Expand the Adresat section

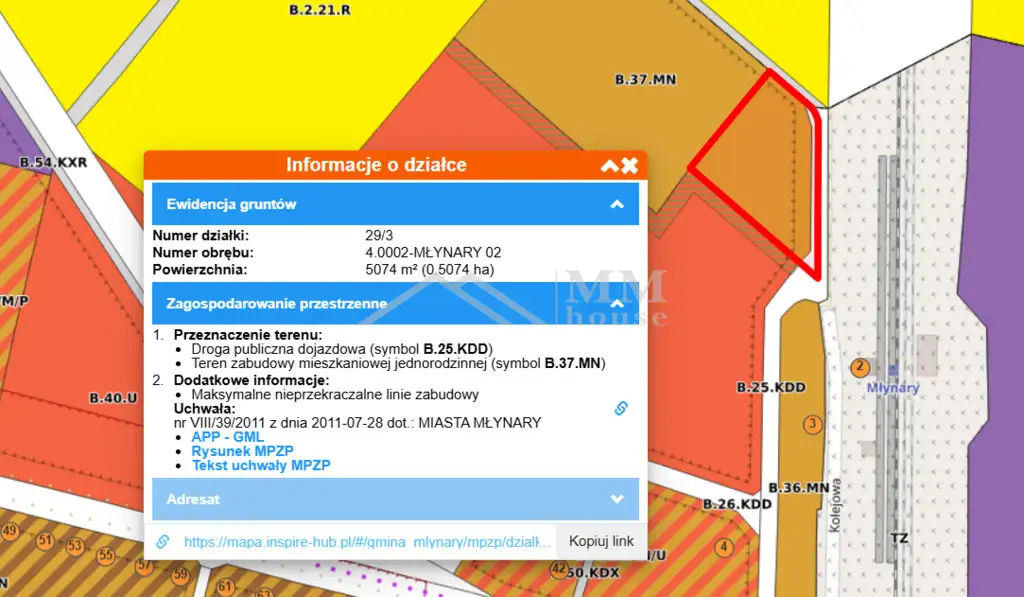click(x=617, y=498)
